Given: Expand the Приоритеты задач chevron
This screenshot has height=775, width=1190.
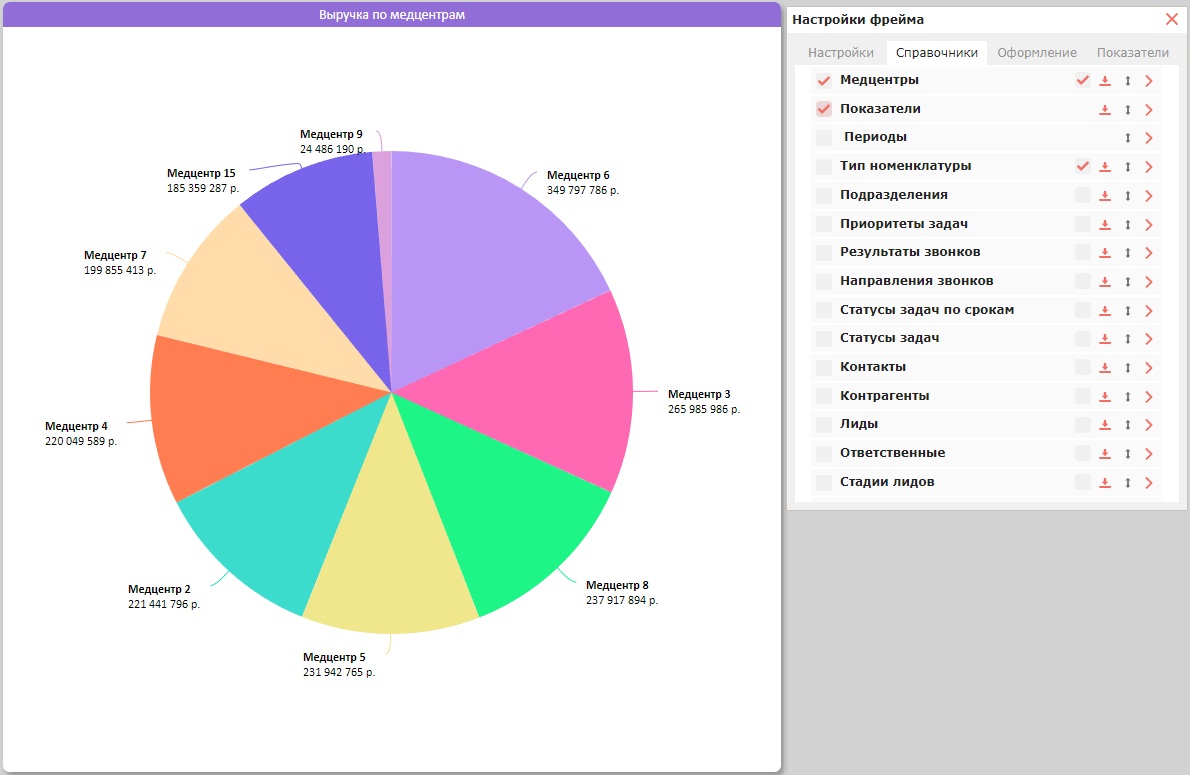Looking at the screenshot, I should pos(1149,225).
